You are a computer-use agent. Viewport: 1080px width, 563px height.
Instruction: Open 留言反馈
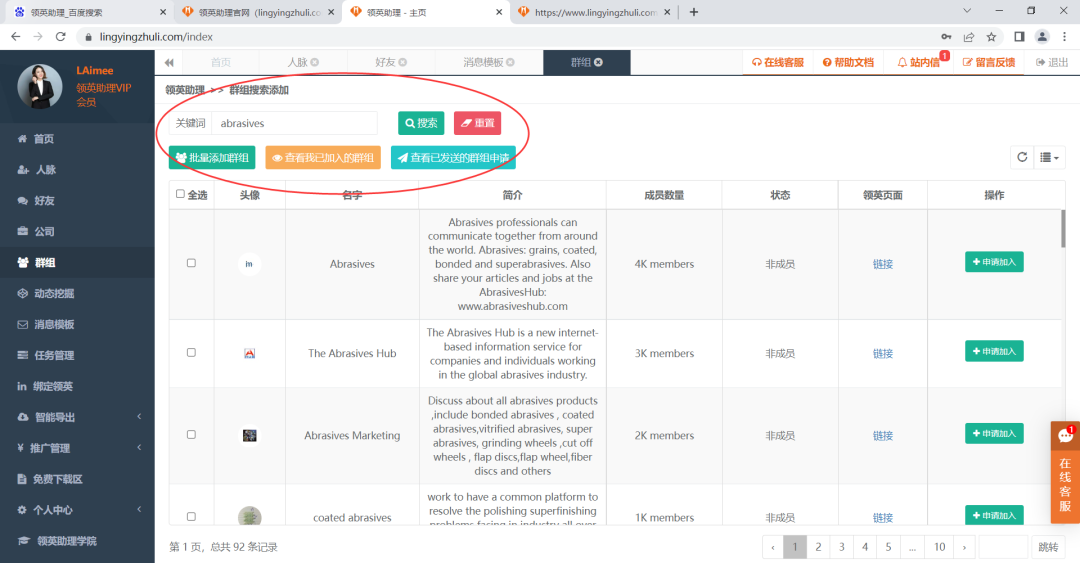988,62
